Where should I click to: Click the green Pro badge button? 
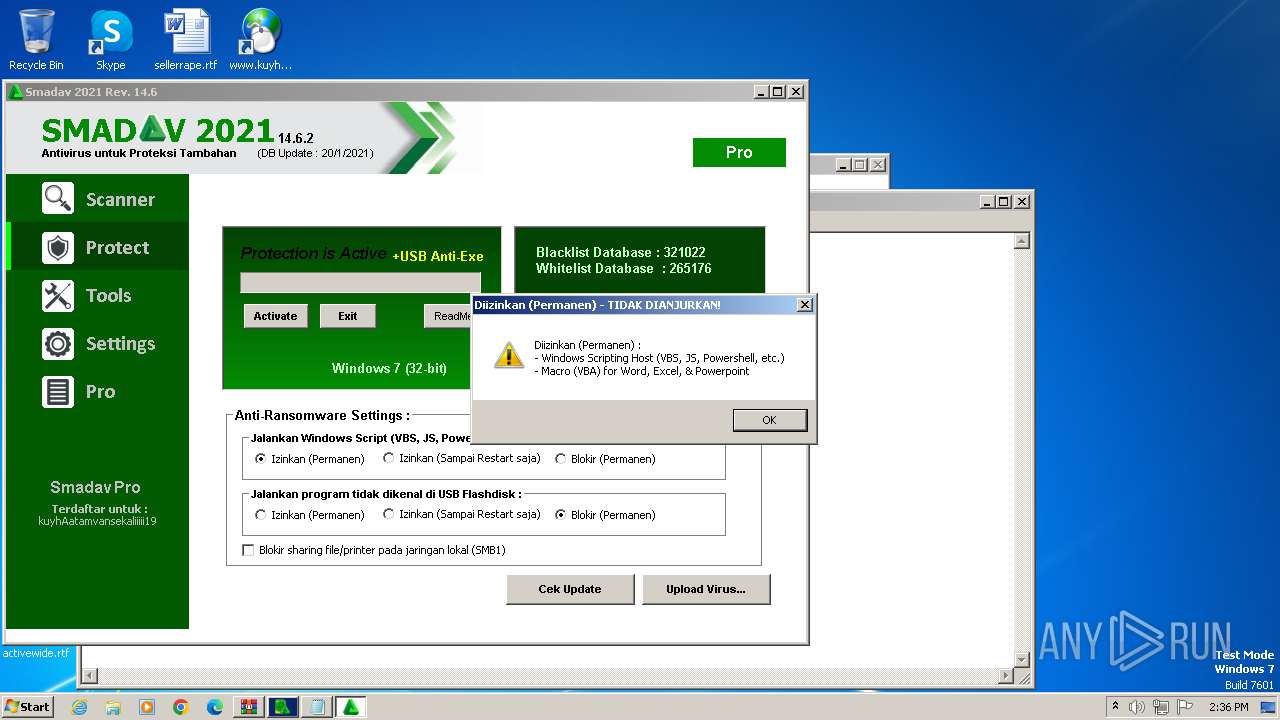(739, 152)
